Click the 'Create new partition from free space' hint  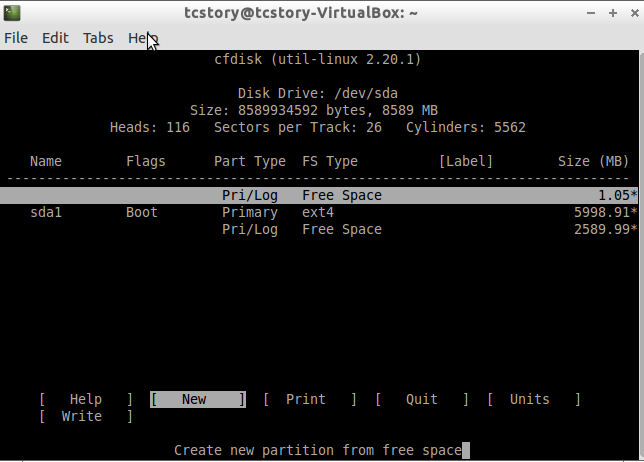tap(318, 451)
